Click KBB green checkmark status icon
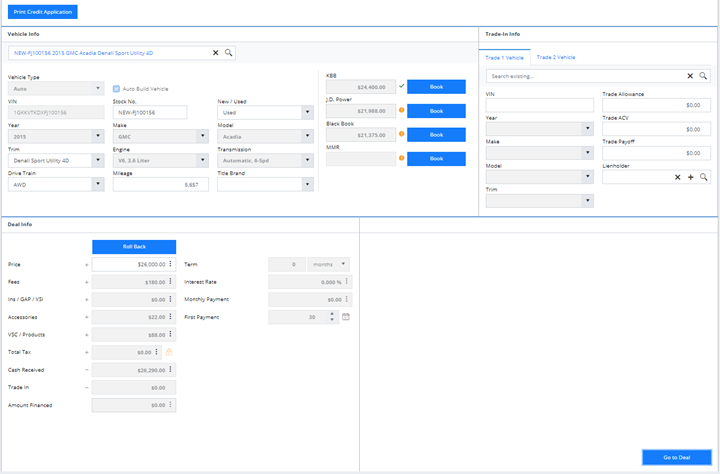Viewport: 720px width, 474px height. pos(401,86)
